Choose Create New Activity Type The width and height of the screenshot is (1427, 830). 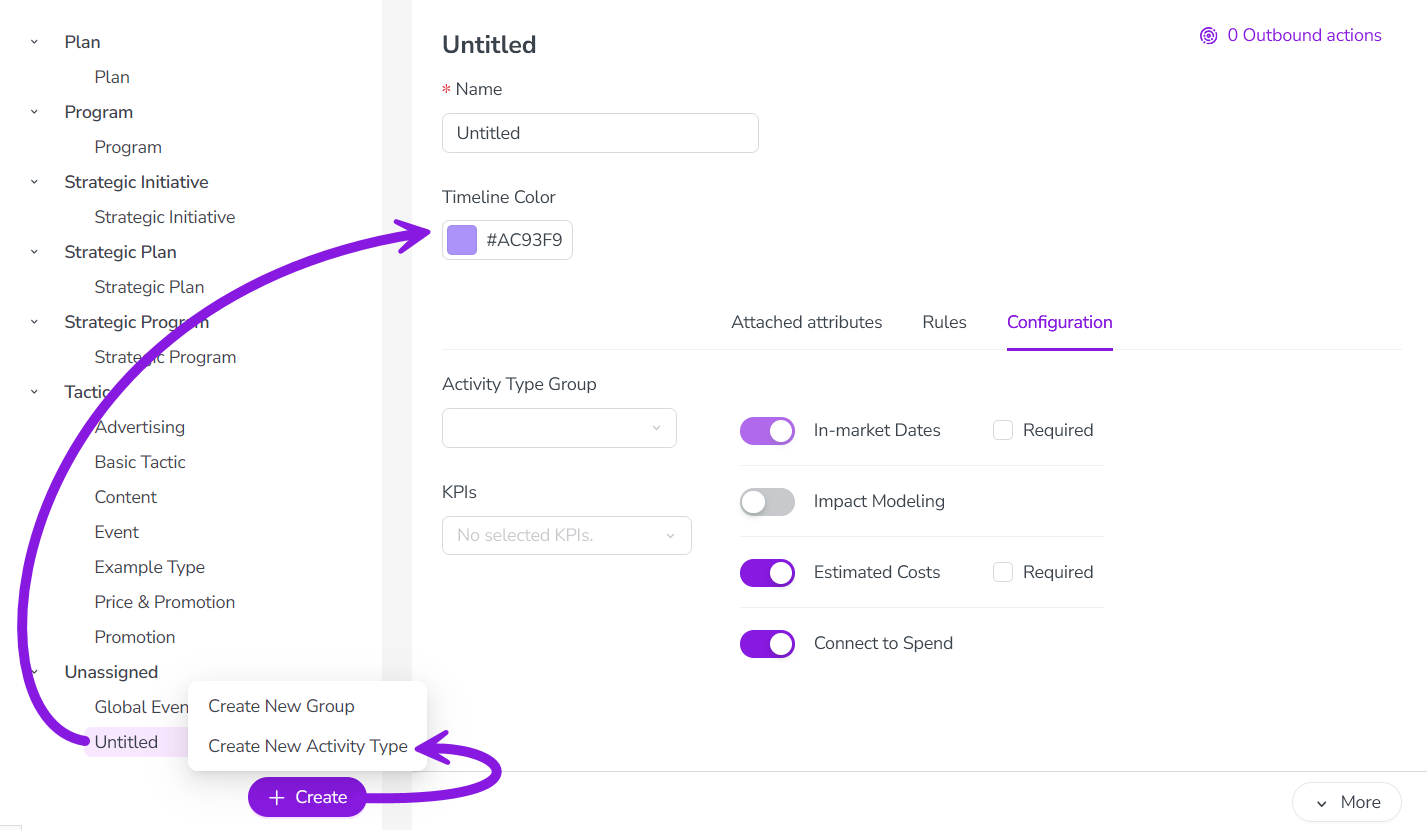tap(308, 746)
